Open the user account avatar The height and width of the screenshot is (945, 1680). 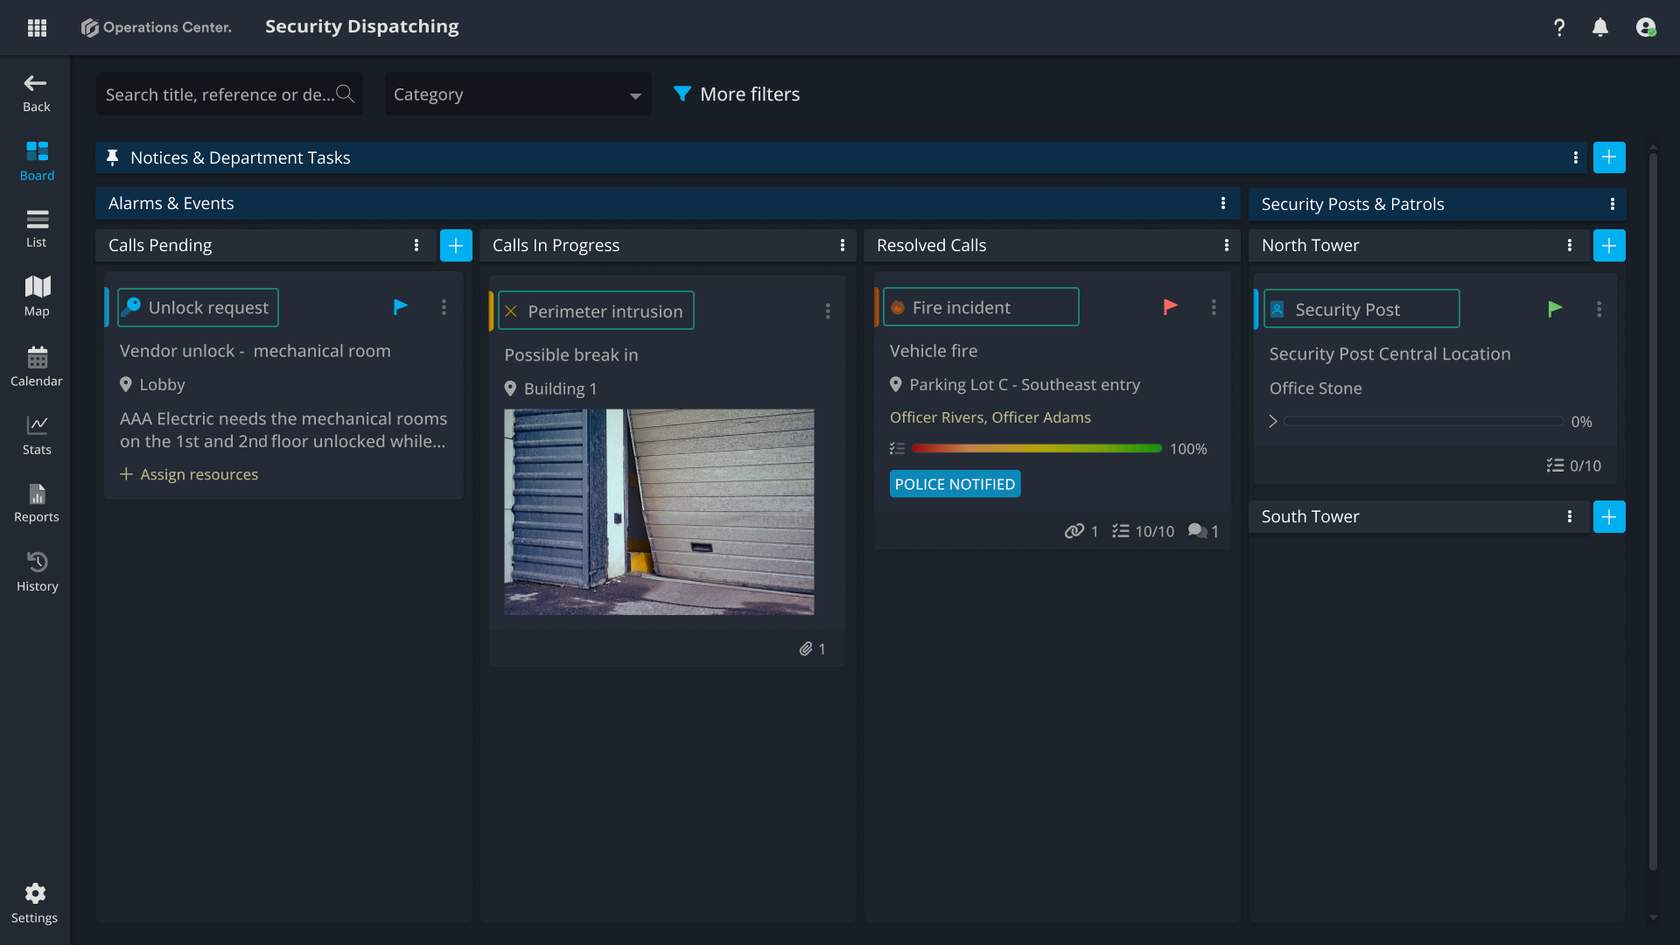tap(1646, 27)
